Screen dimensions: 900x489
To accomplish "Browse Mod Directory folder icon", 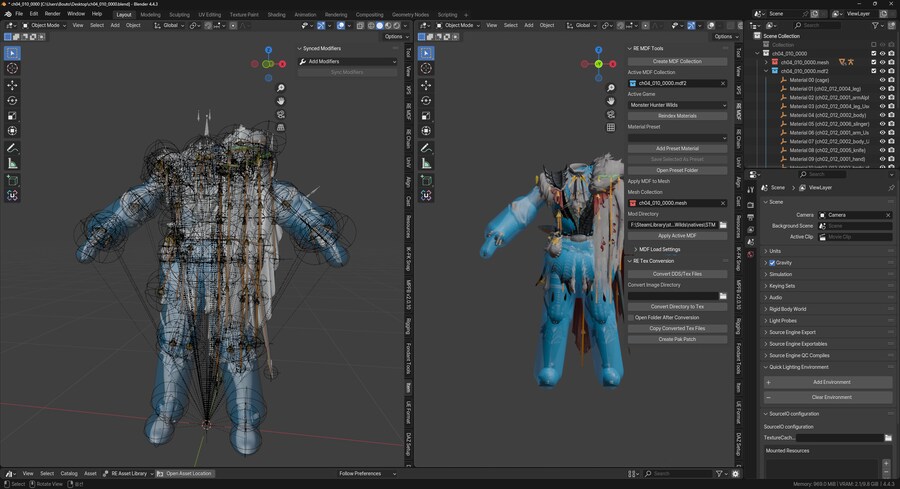I will [x=723, y=225].
